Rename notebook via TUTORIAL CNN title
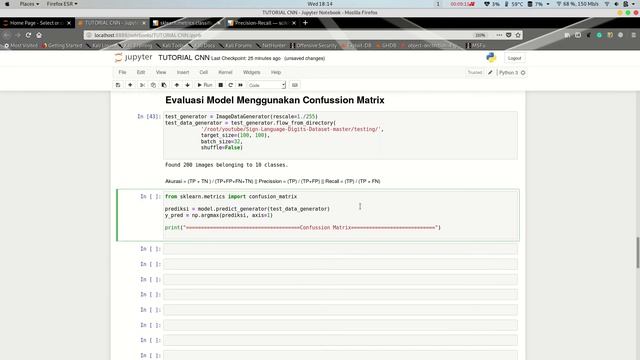Image resolution: width=640 pixels, height=360 pixels. coord(184,58)
